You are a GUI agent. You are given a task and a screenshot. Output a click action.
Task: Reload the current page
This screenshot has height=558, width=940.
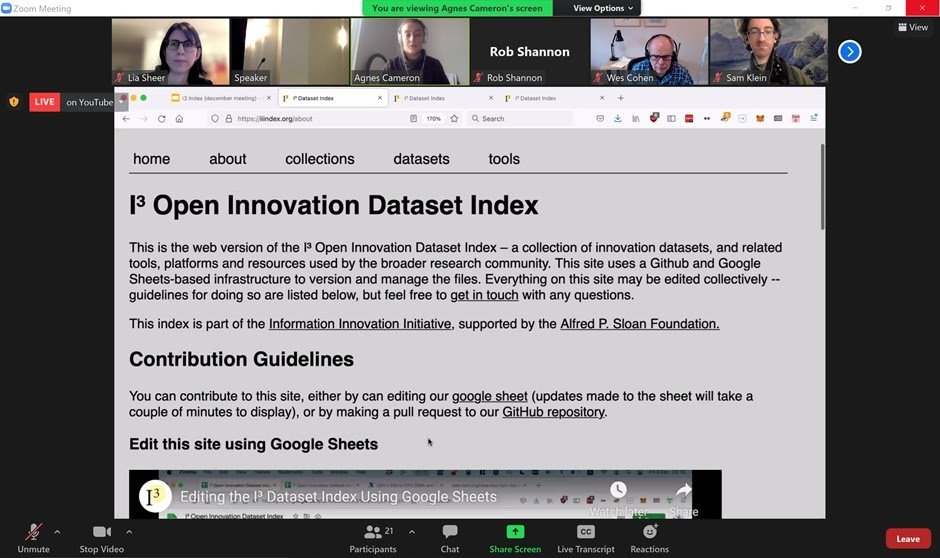tap(161, 119)
